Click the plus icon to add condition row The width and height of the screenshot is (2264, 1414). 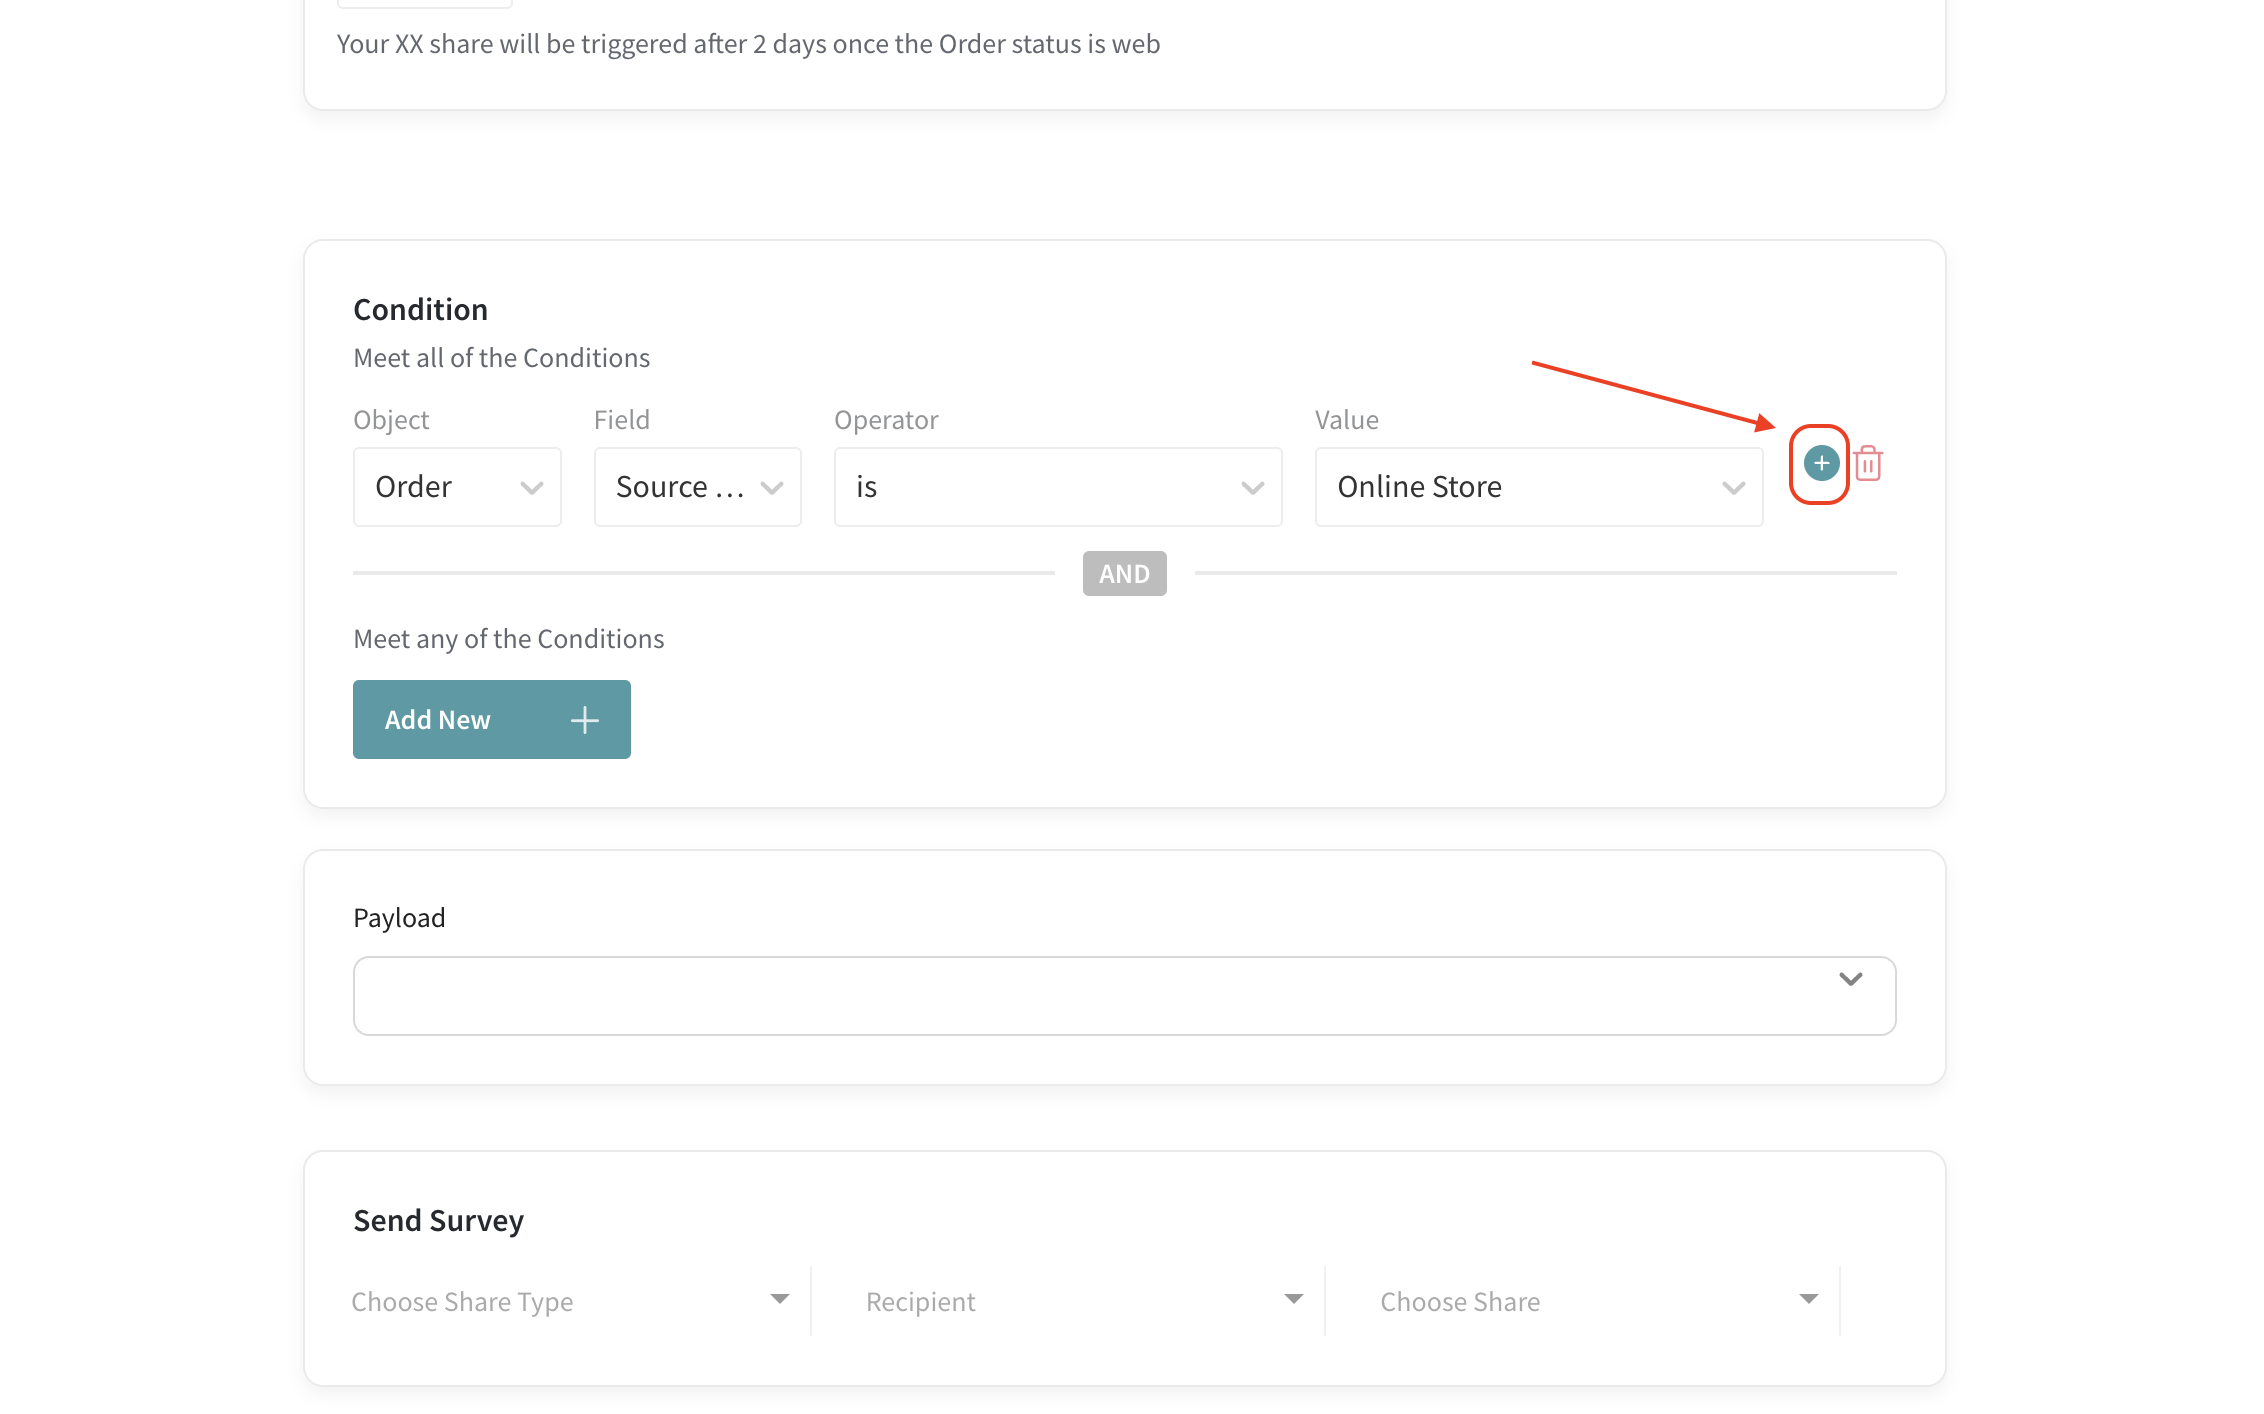[x=1820, y=463]
